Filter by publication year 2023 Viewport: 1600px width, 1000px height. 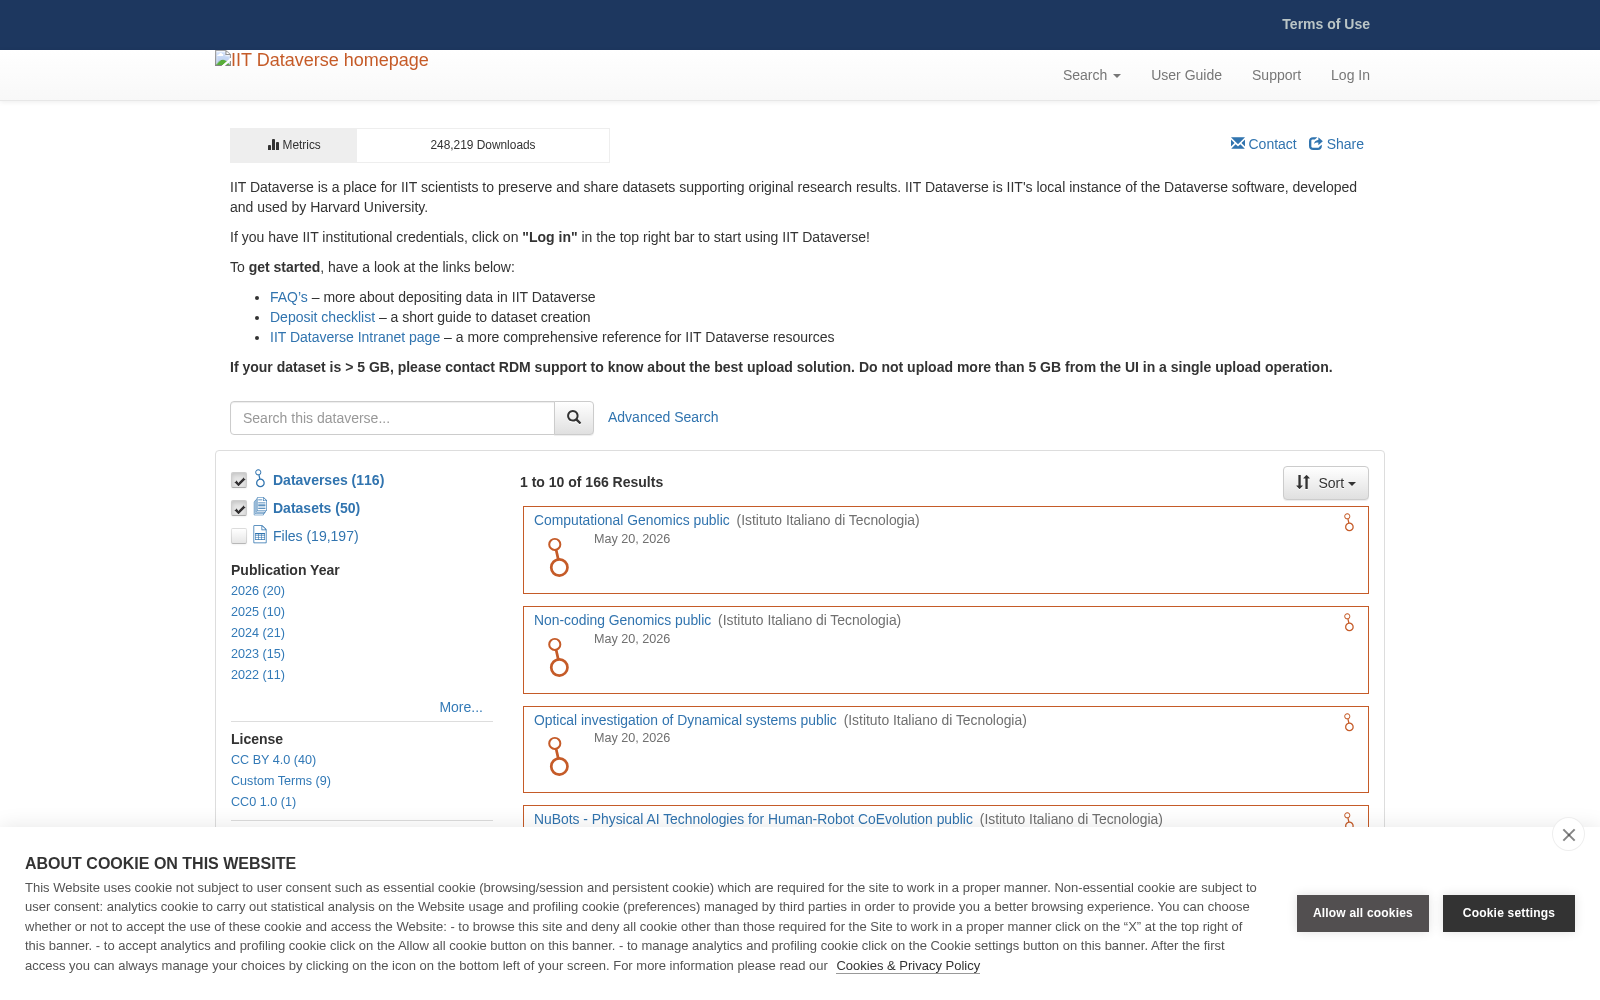[258, 654]
